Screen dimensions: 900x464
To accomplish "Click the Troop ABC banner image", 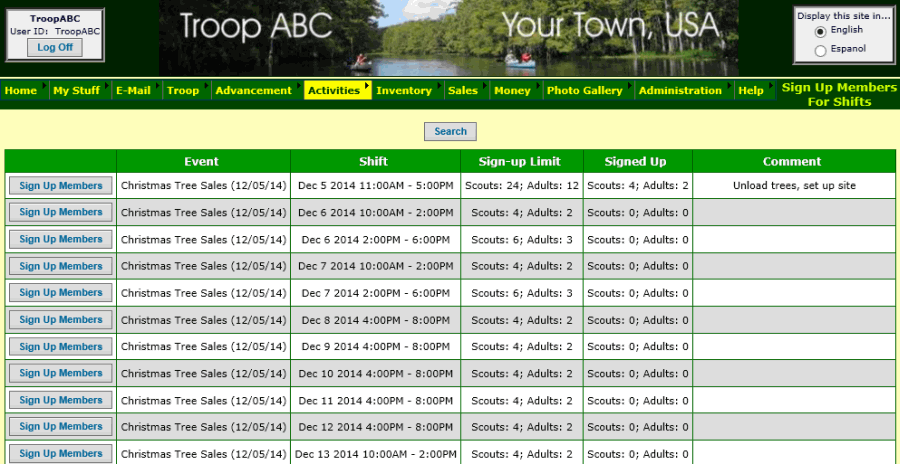I will [449, 38].
